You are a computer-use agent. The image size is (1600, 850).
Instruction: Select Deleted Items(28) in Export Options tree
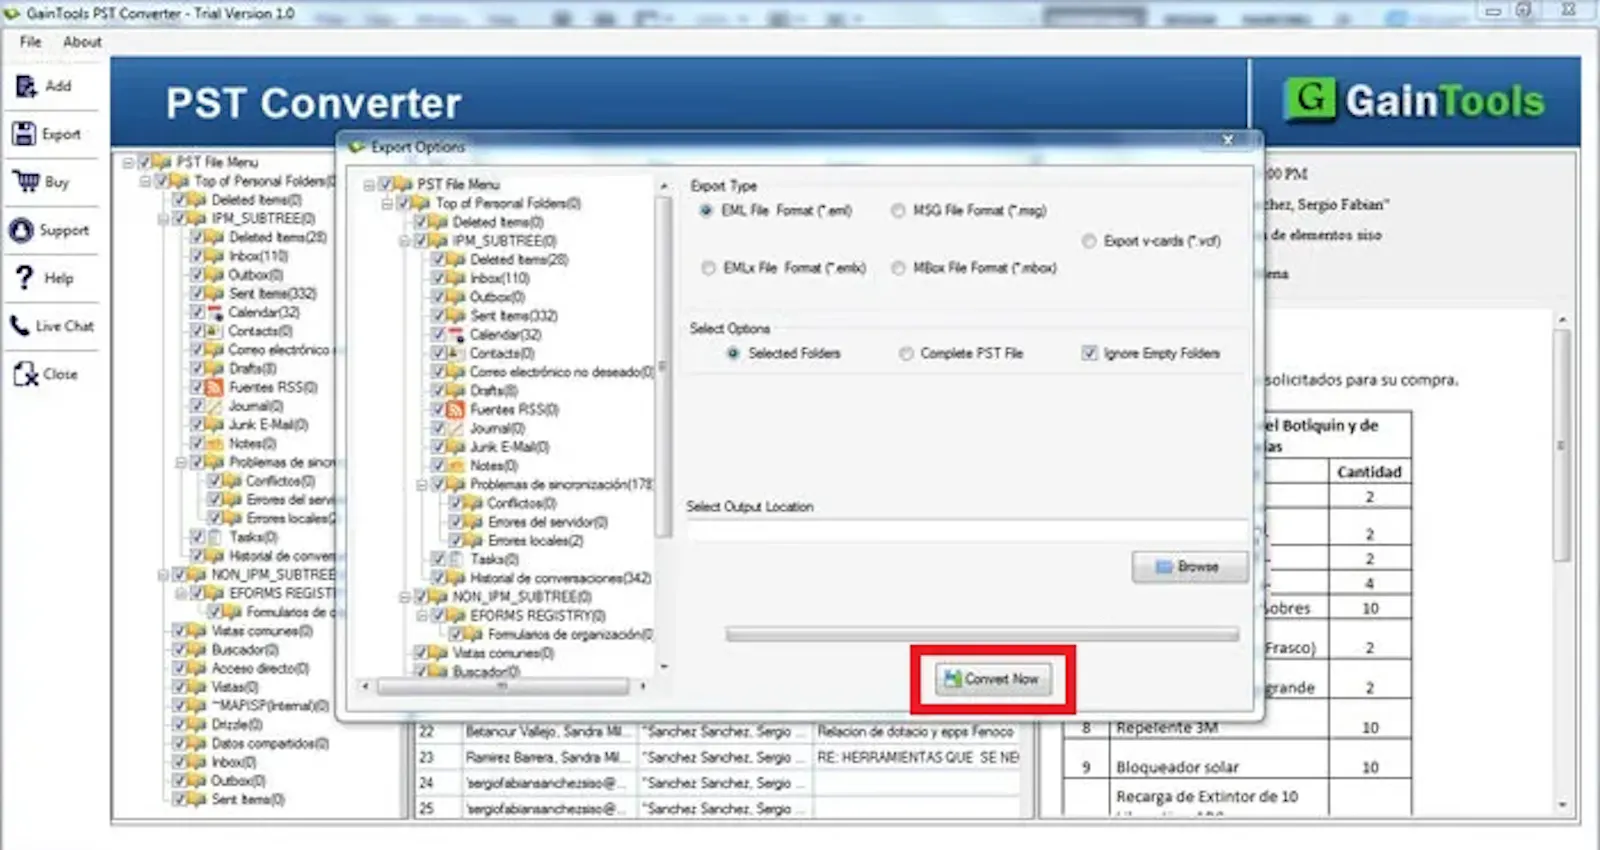pos(519,259)
